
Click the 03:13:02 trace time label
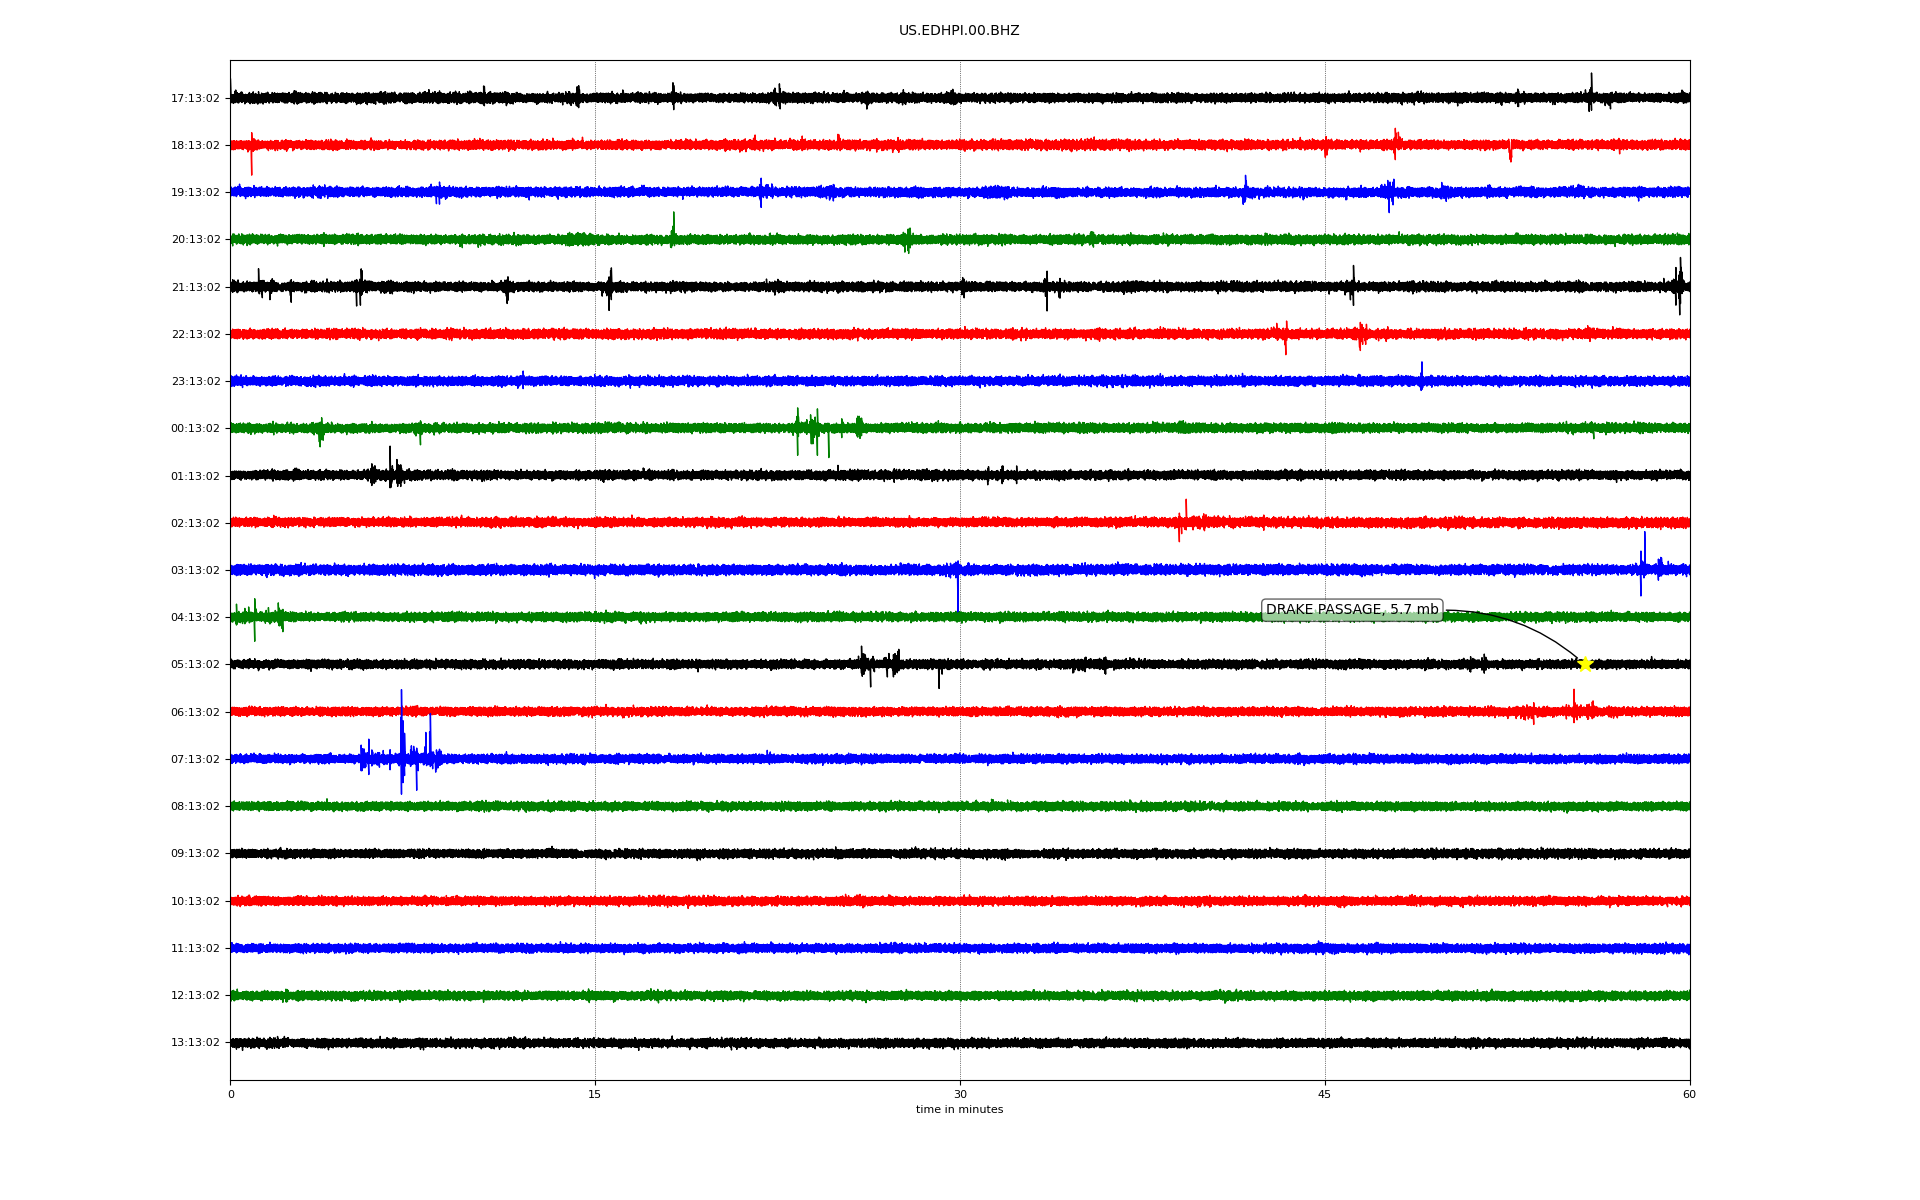click(195, 570)
